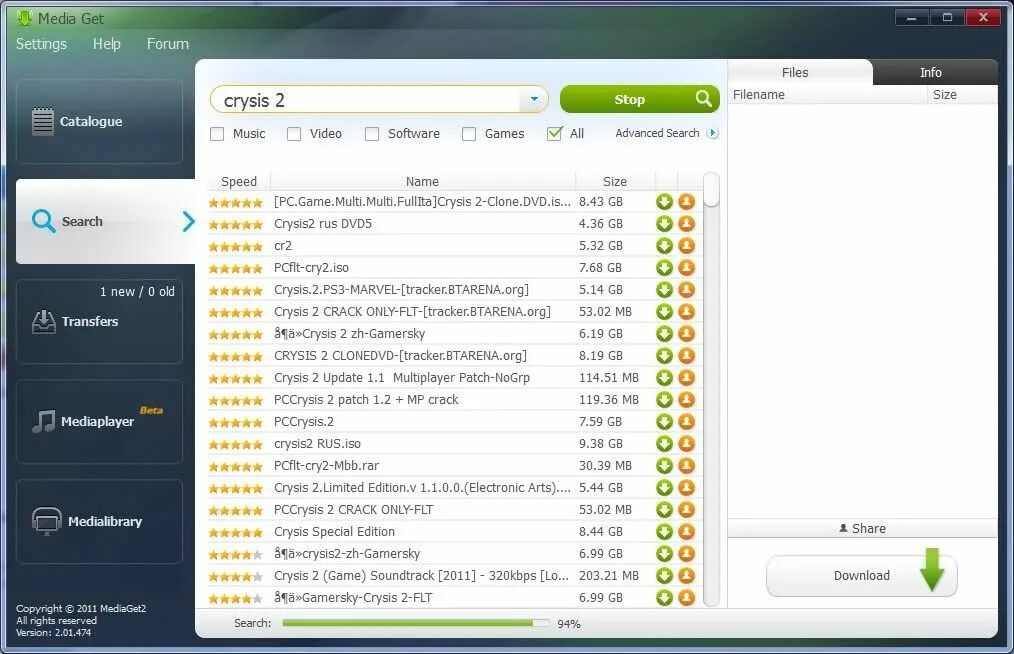
Task: Click green arrow for Gamersky-Crysis 2-FLT row
Action: (664, 598)
